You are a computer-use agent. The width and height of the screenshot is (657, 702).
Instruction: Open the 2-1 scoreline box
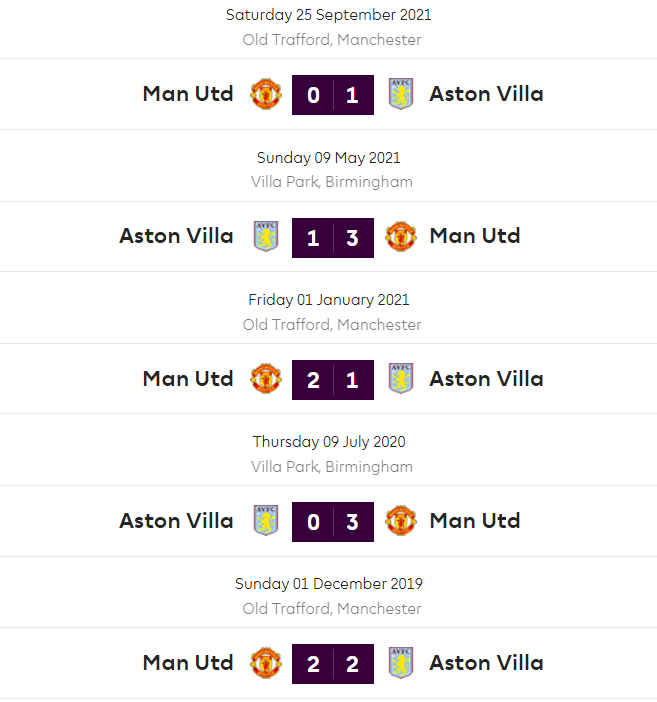click(x=333, y=379)
